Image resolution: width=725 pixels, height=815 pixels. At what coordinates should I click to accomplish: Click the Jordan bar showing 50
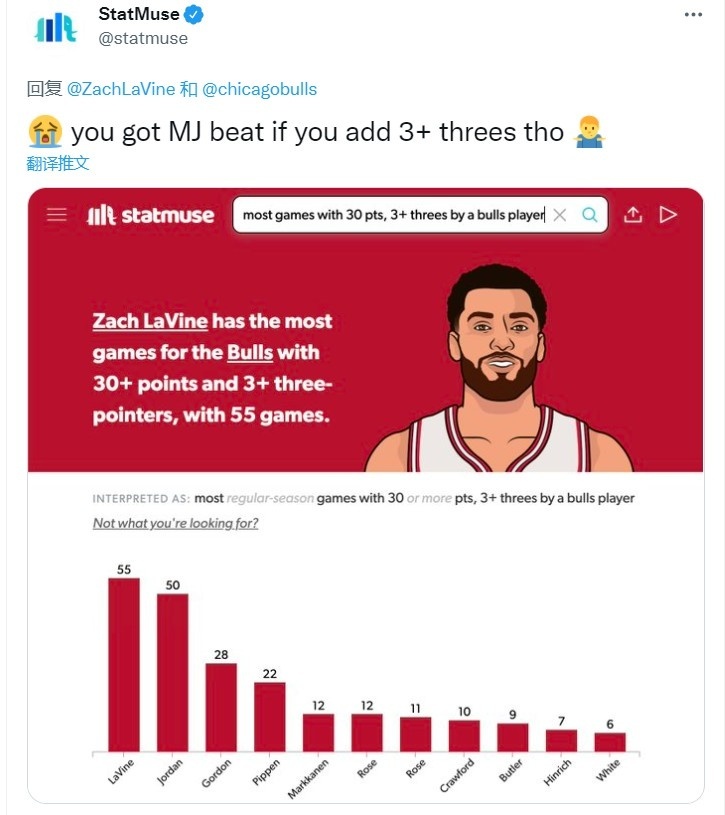point(173,672)
